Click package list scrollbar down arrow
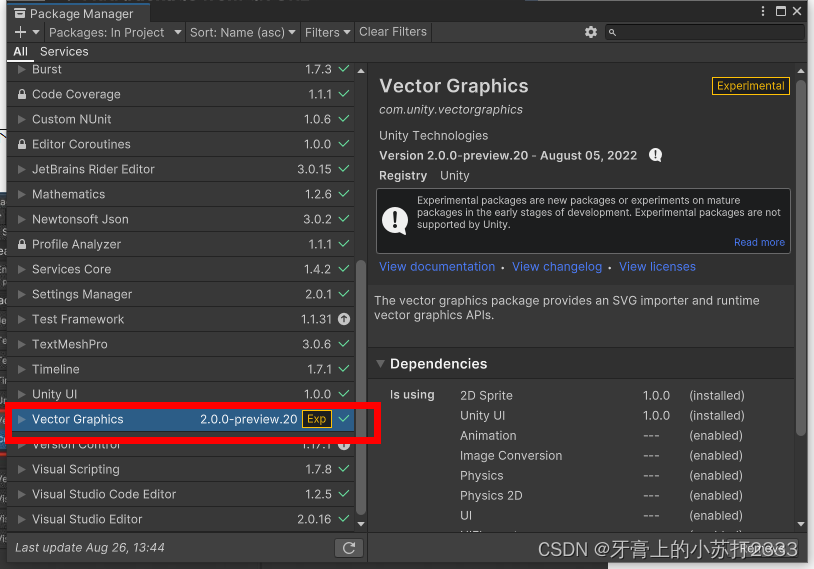The height and width of the screenshot is (569, 814). 361,524
